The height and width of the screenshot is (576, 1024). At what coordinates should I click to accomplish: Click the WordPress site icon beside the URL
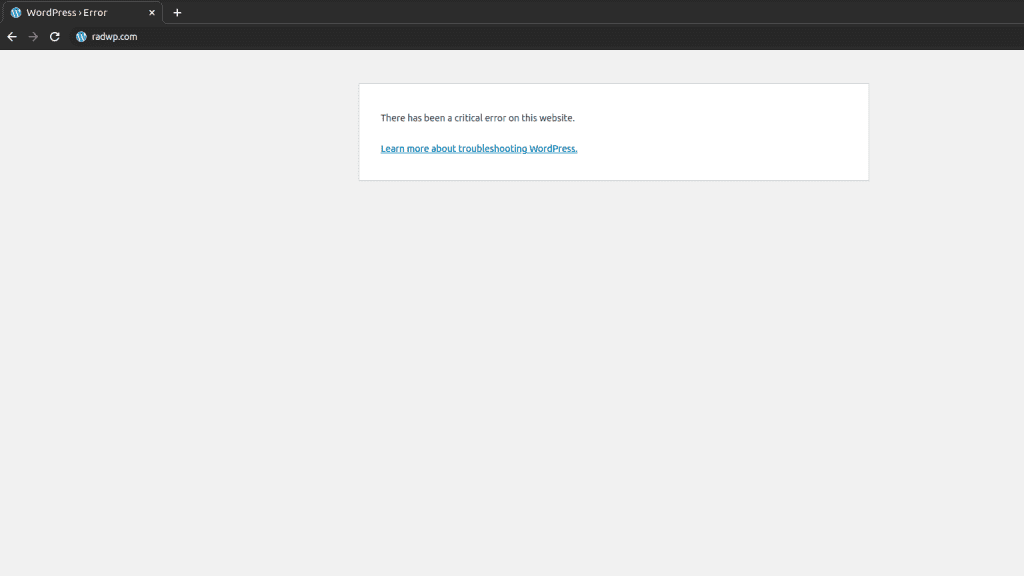pos(82,37)
